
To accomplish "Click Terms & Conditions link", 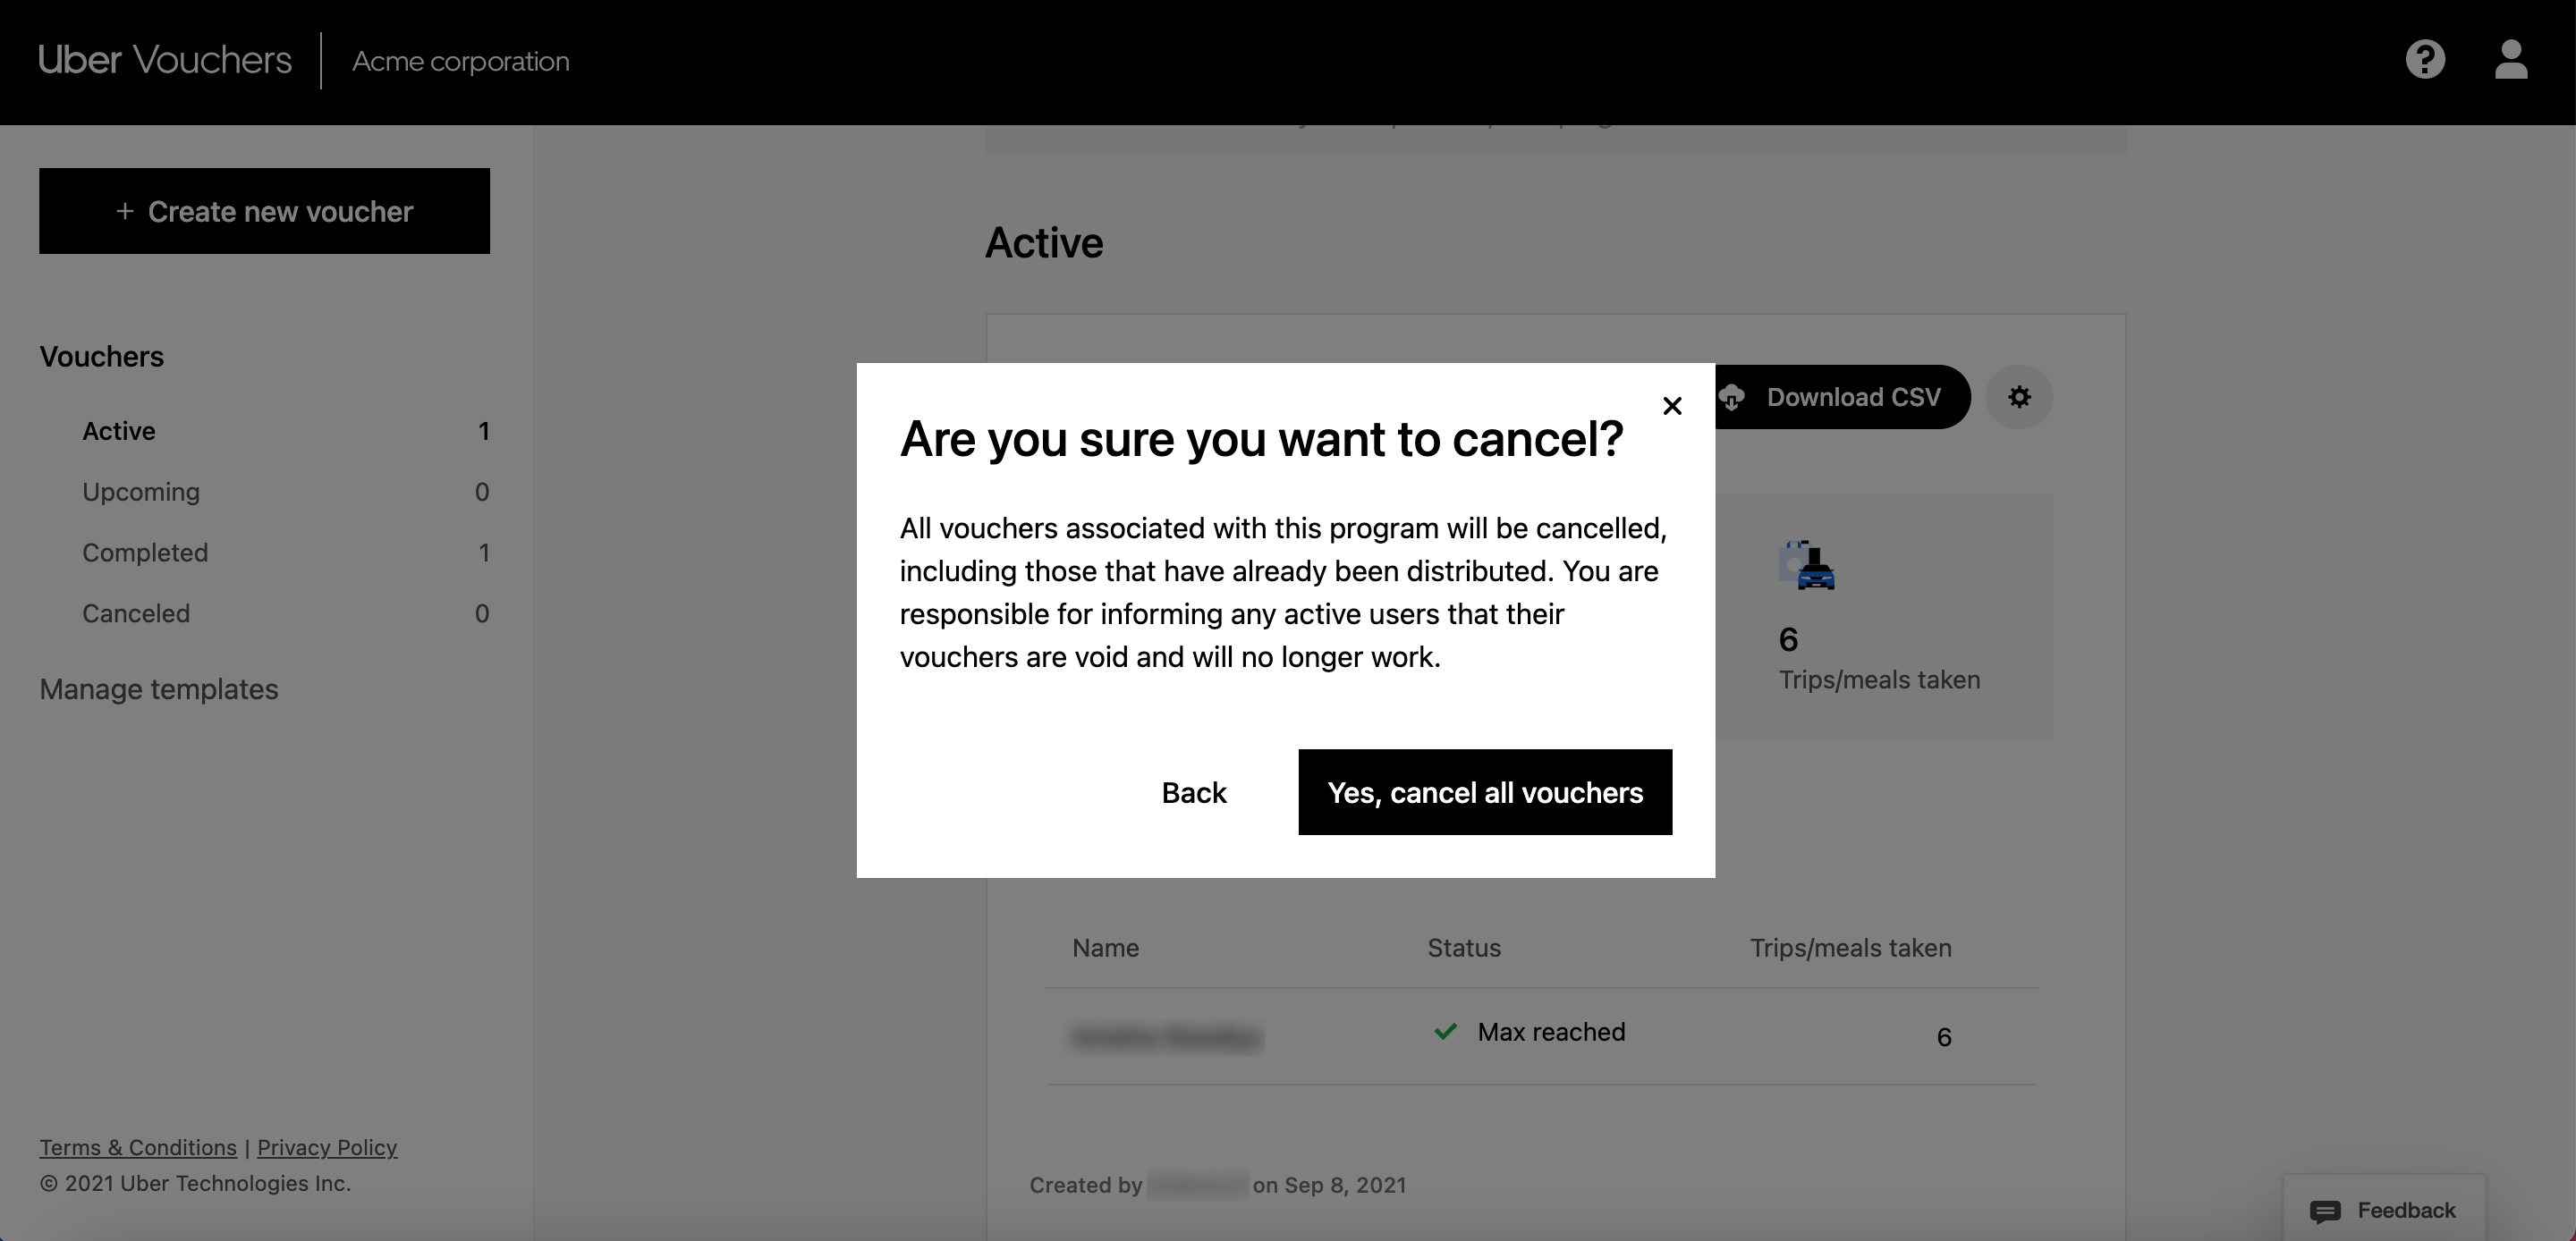I will (x=138, y=1146).
